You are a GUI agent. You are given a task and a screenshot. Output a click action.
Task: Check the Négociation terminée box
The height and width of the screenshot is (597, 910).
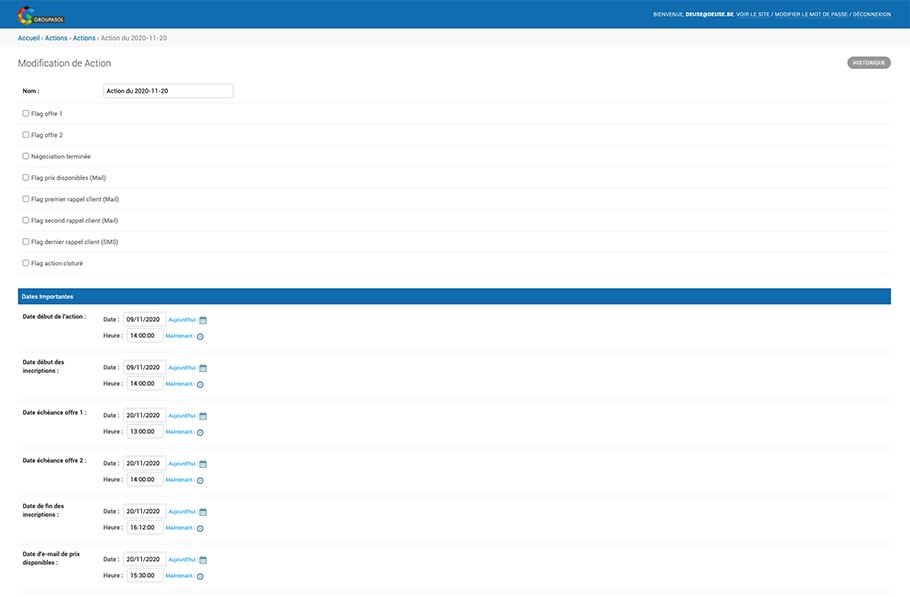pyautogui.click(x=26, y=156)
